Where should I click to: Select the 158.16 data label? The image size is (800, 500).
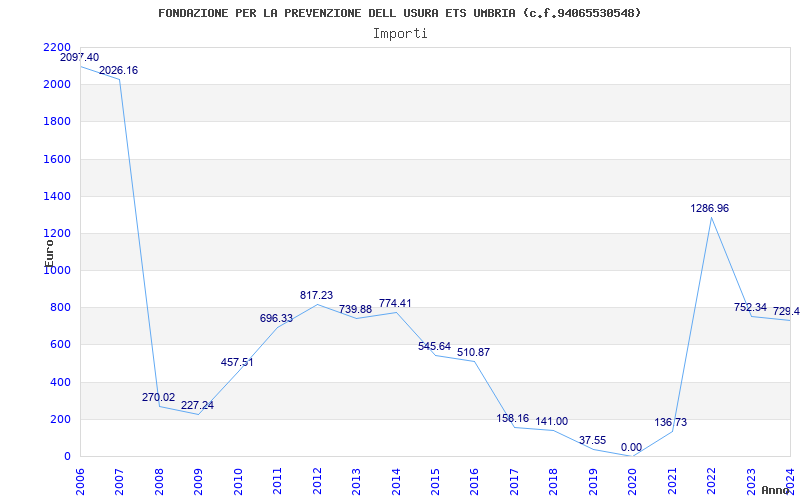tap(513, 419)
